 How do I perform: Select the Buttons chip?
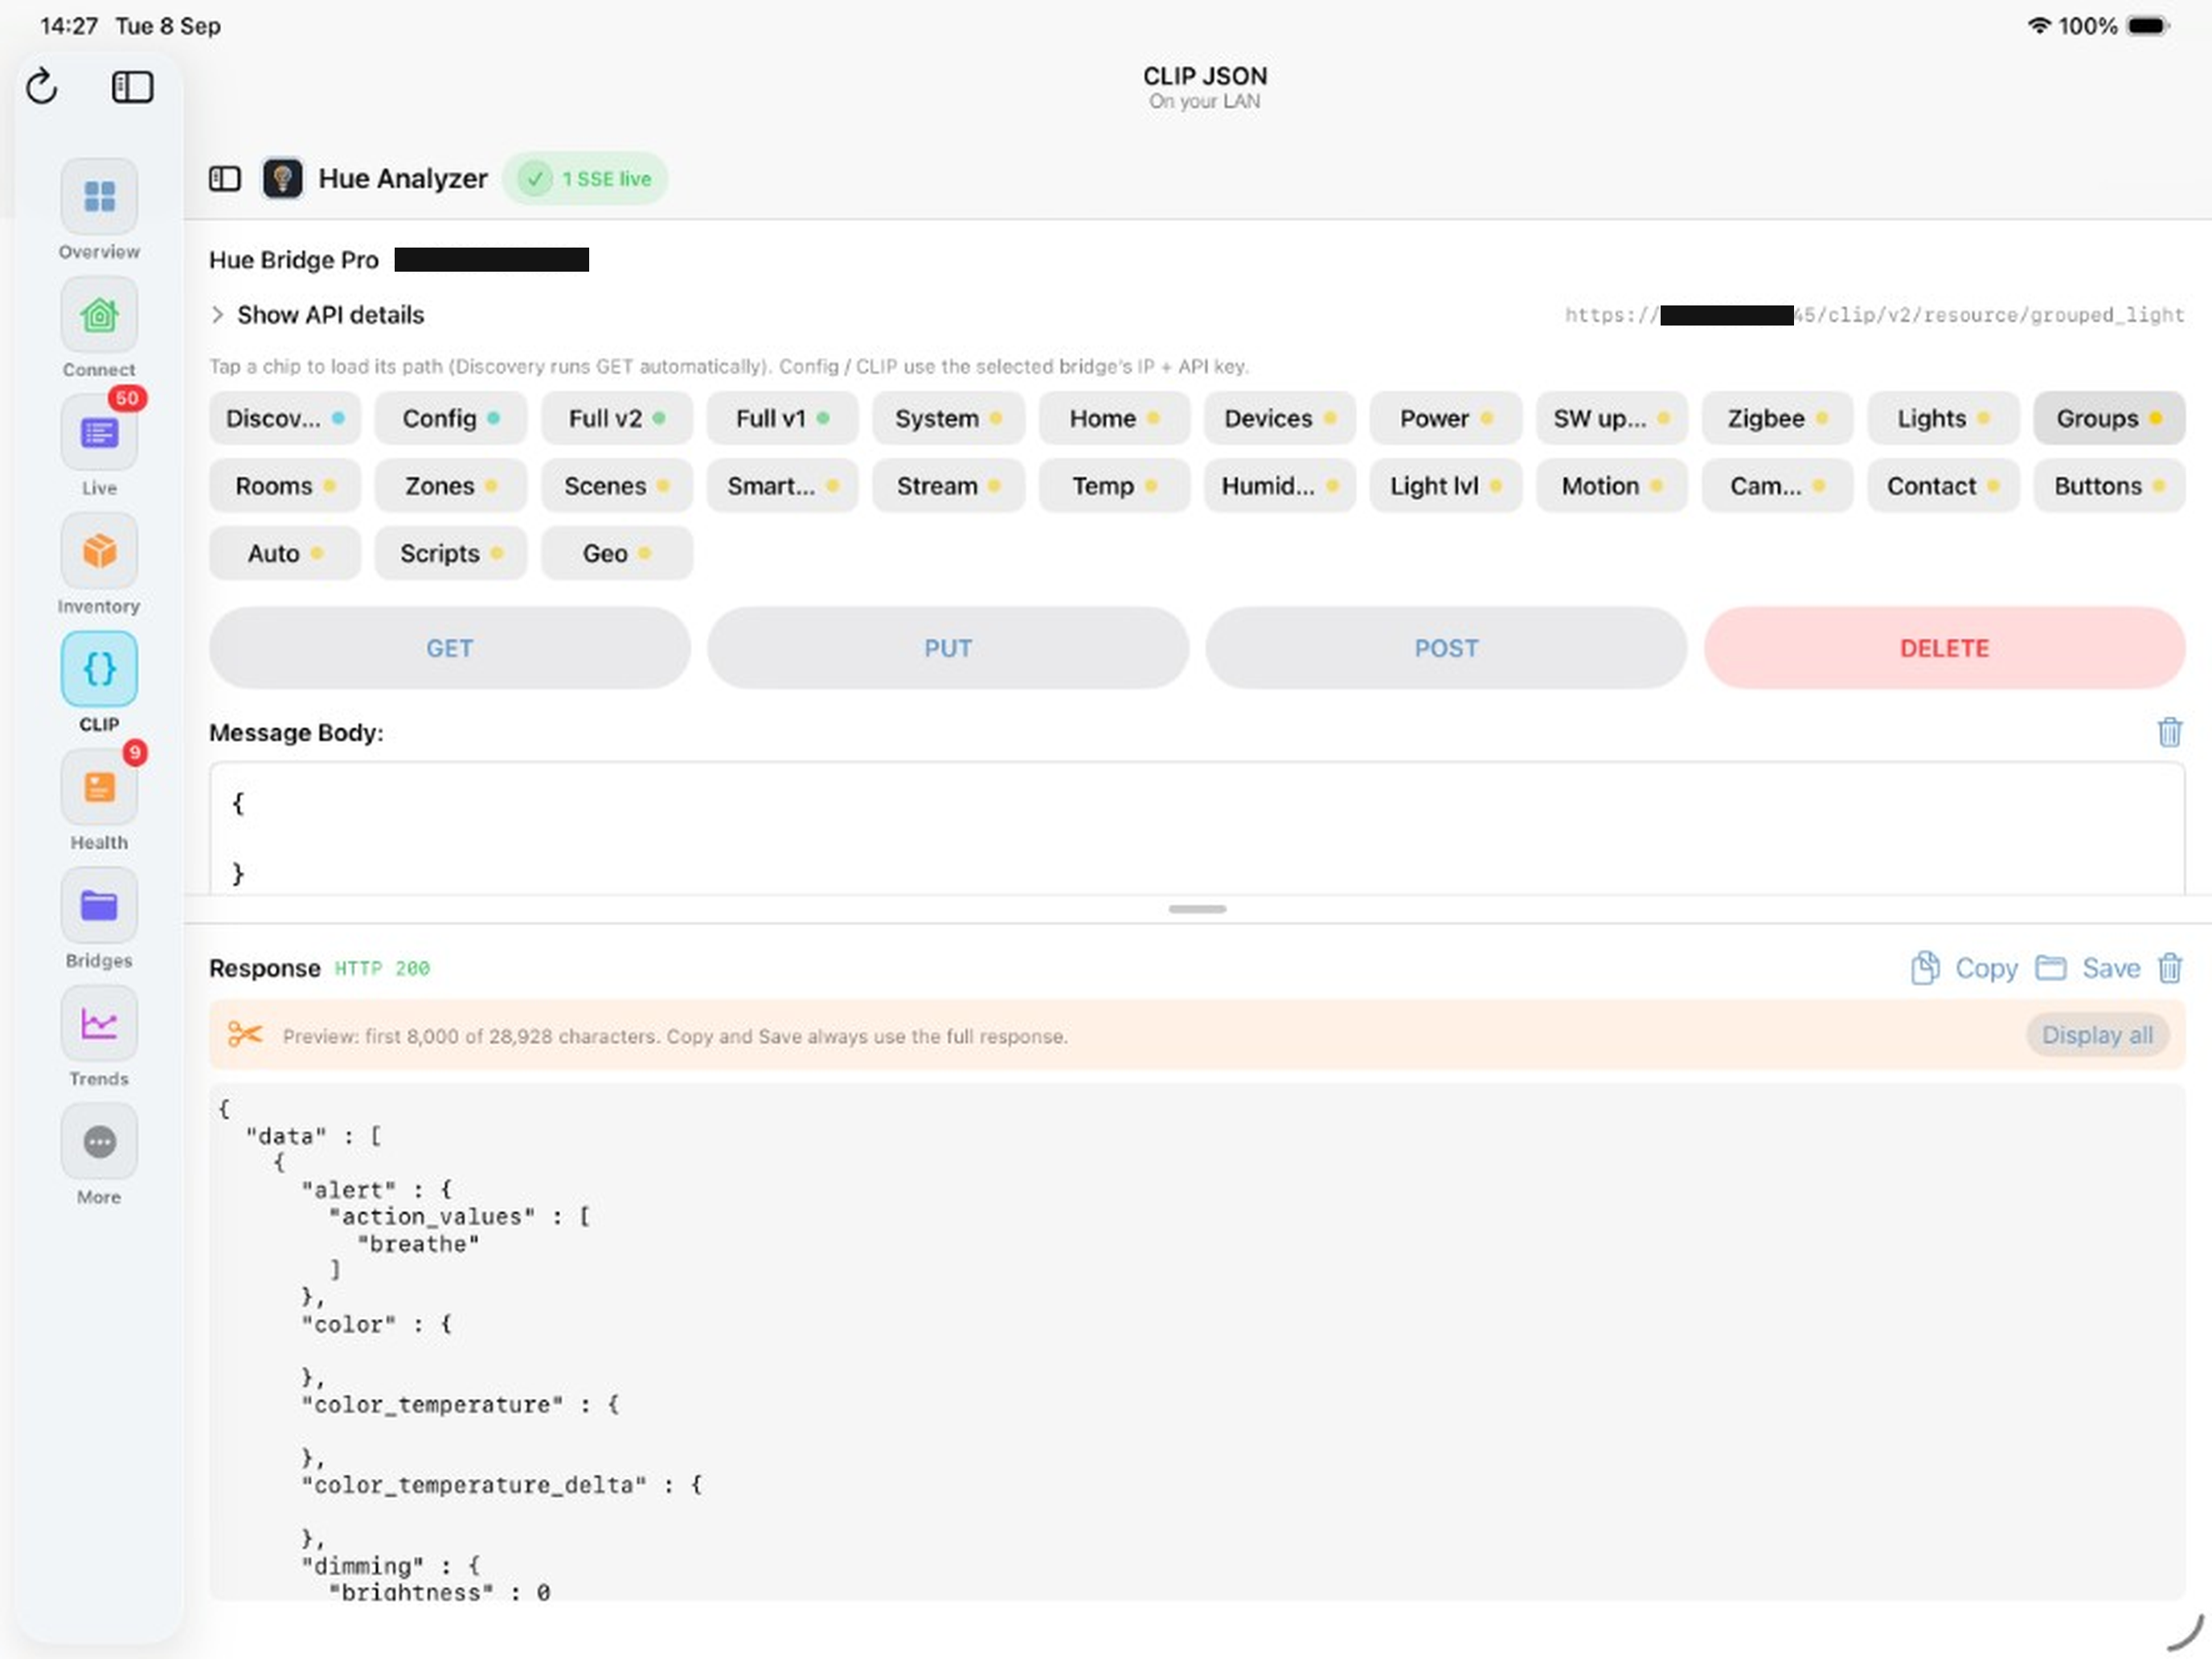click(x=2109, y=486)
